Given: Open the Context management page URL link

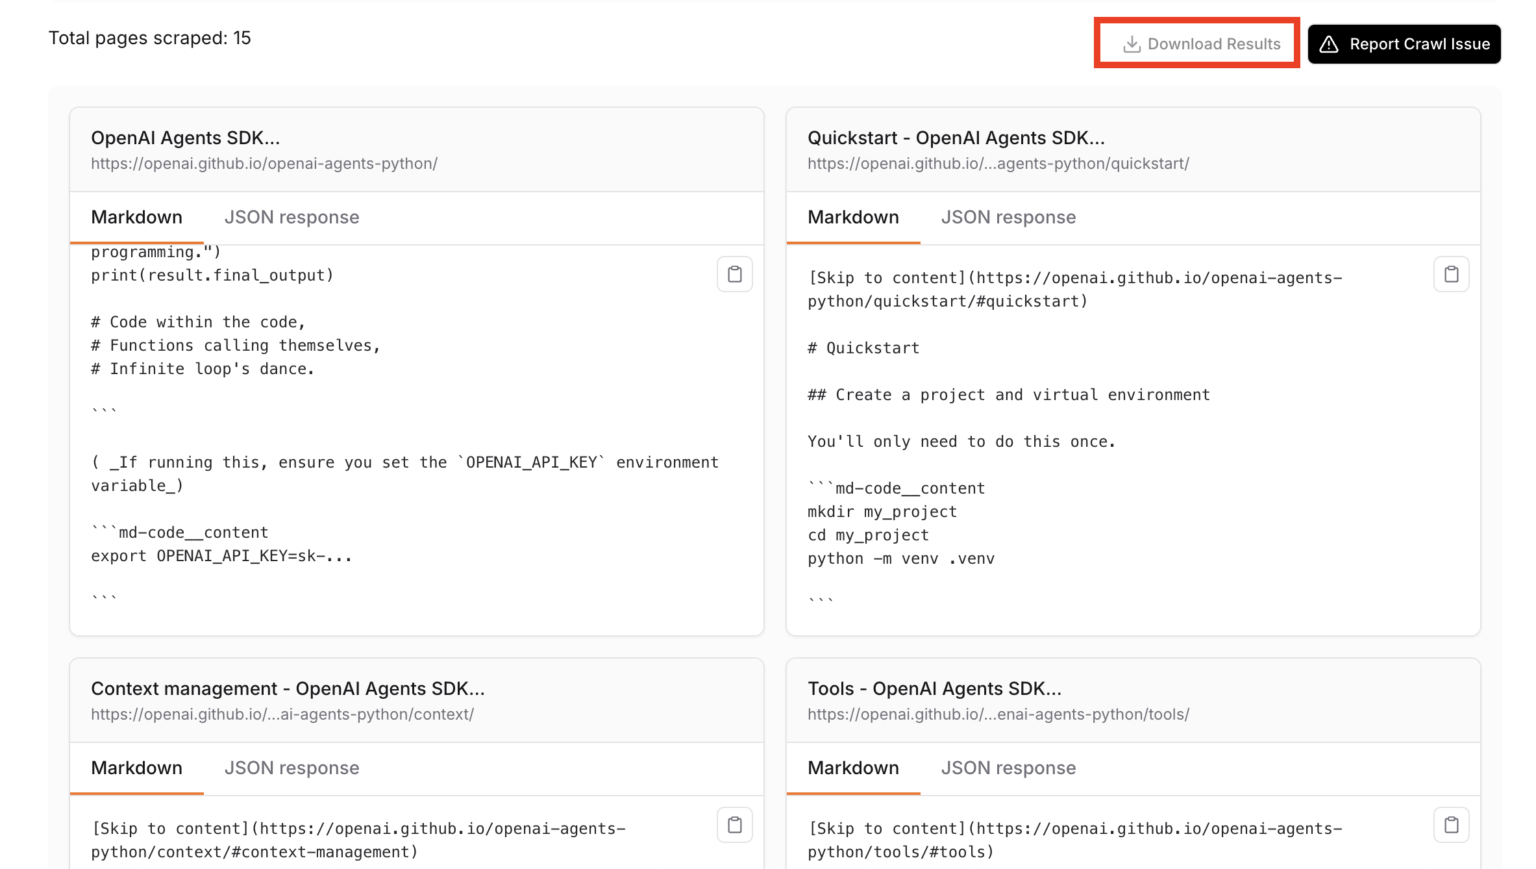Looking at the screenshot, I should (x=283, y=714).
